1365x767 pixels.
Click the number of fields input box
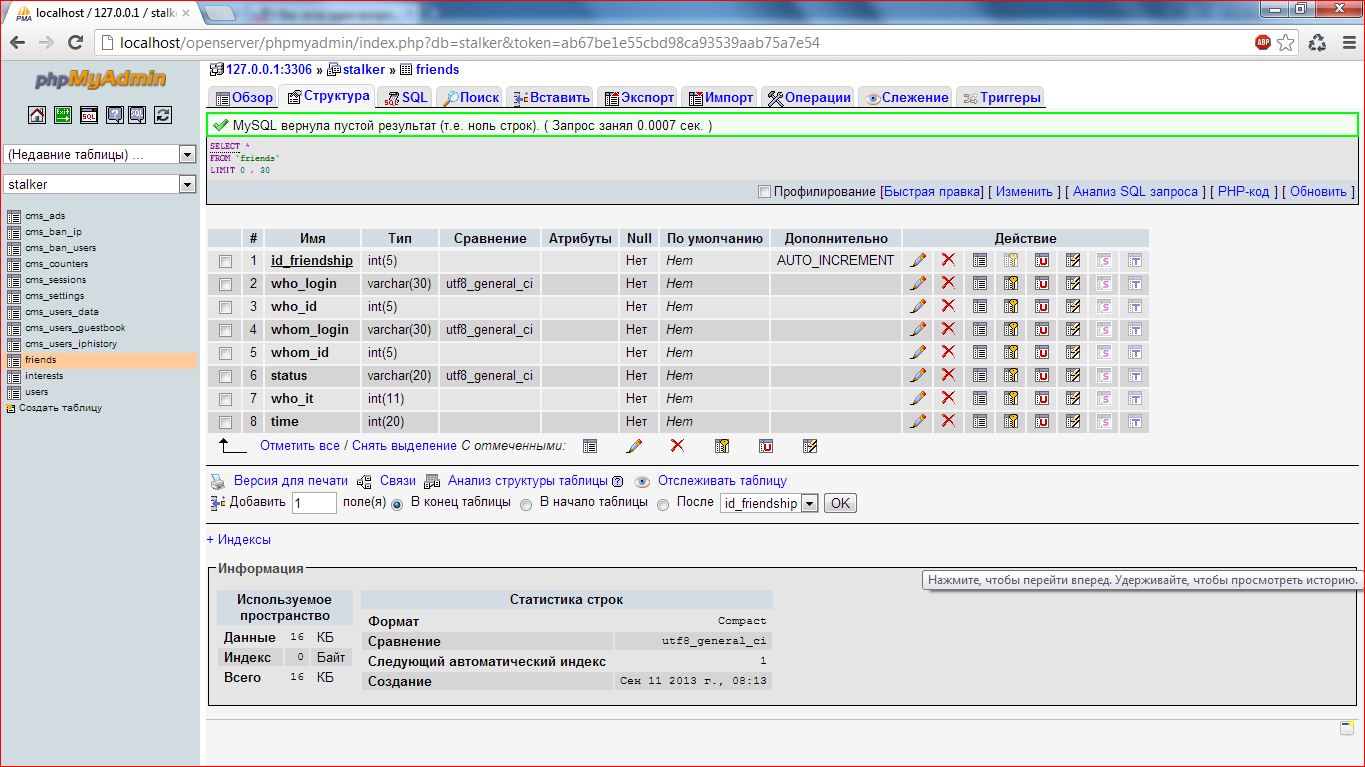point(314,503)
